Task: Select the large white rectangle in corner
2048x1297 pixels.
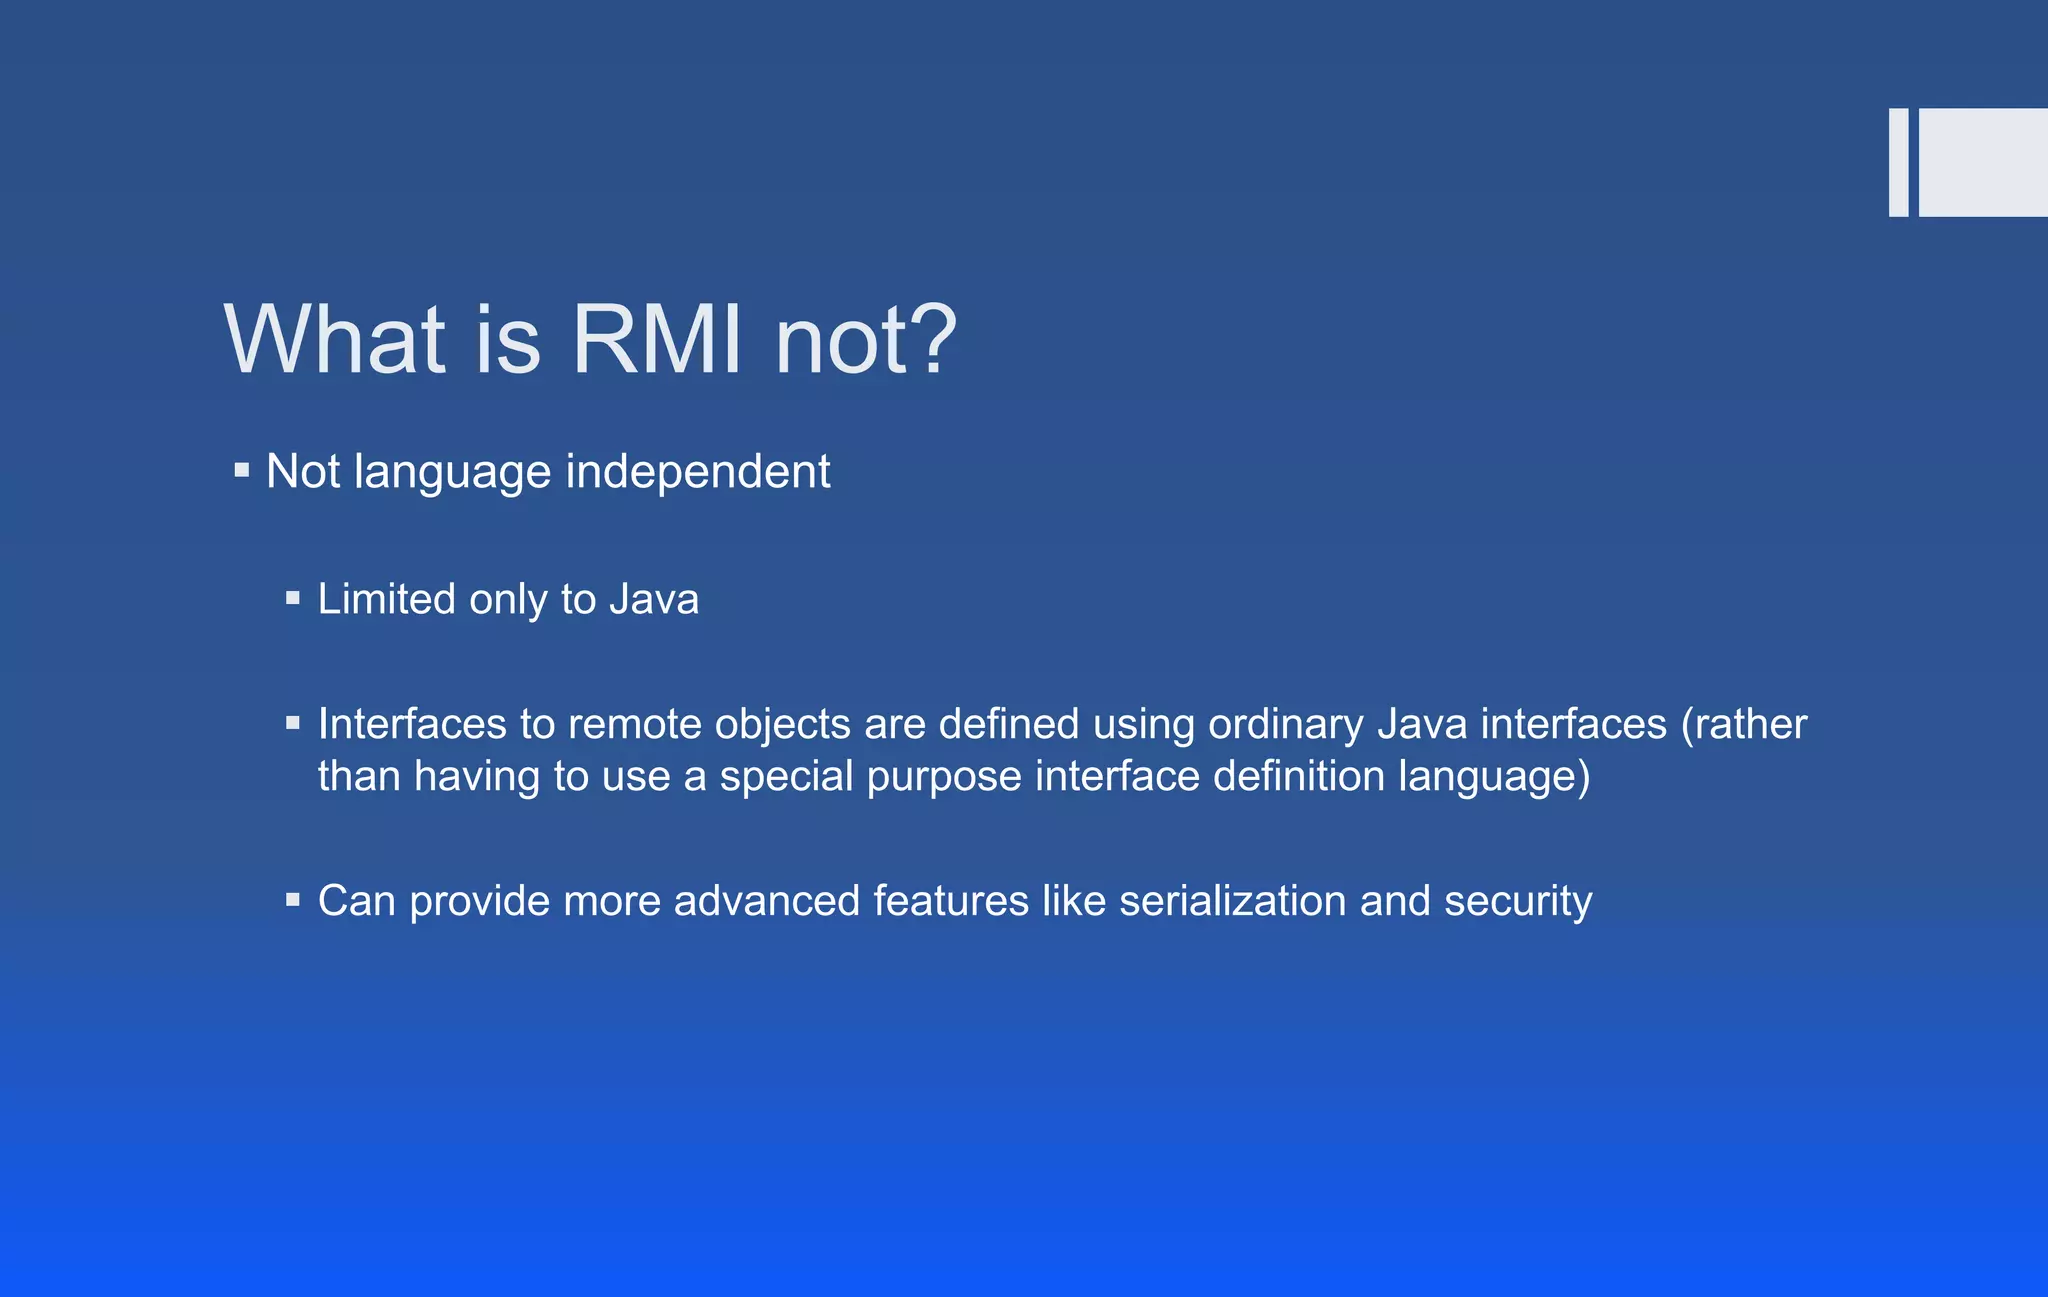Action: tap(1983, 162)
